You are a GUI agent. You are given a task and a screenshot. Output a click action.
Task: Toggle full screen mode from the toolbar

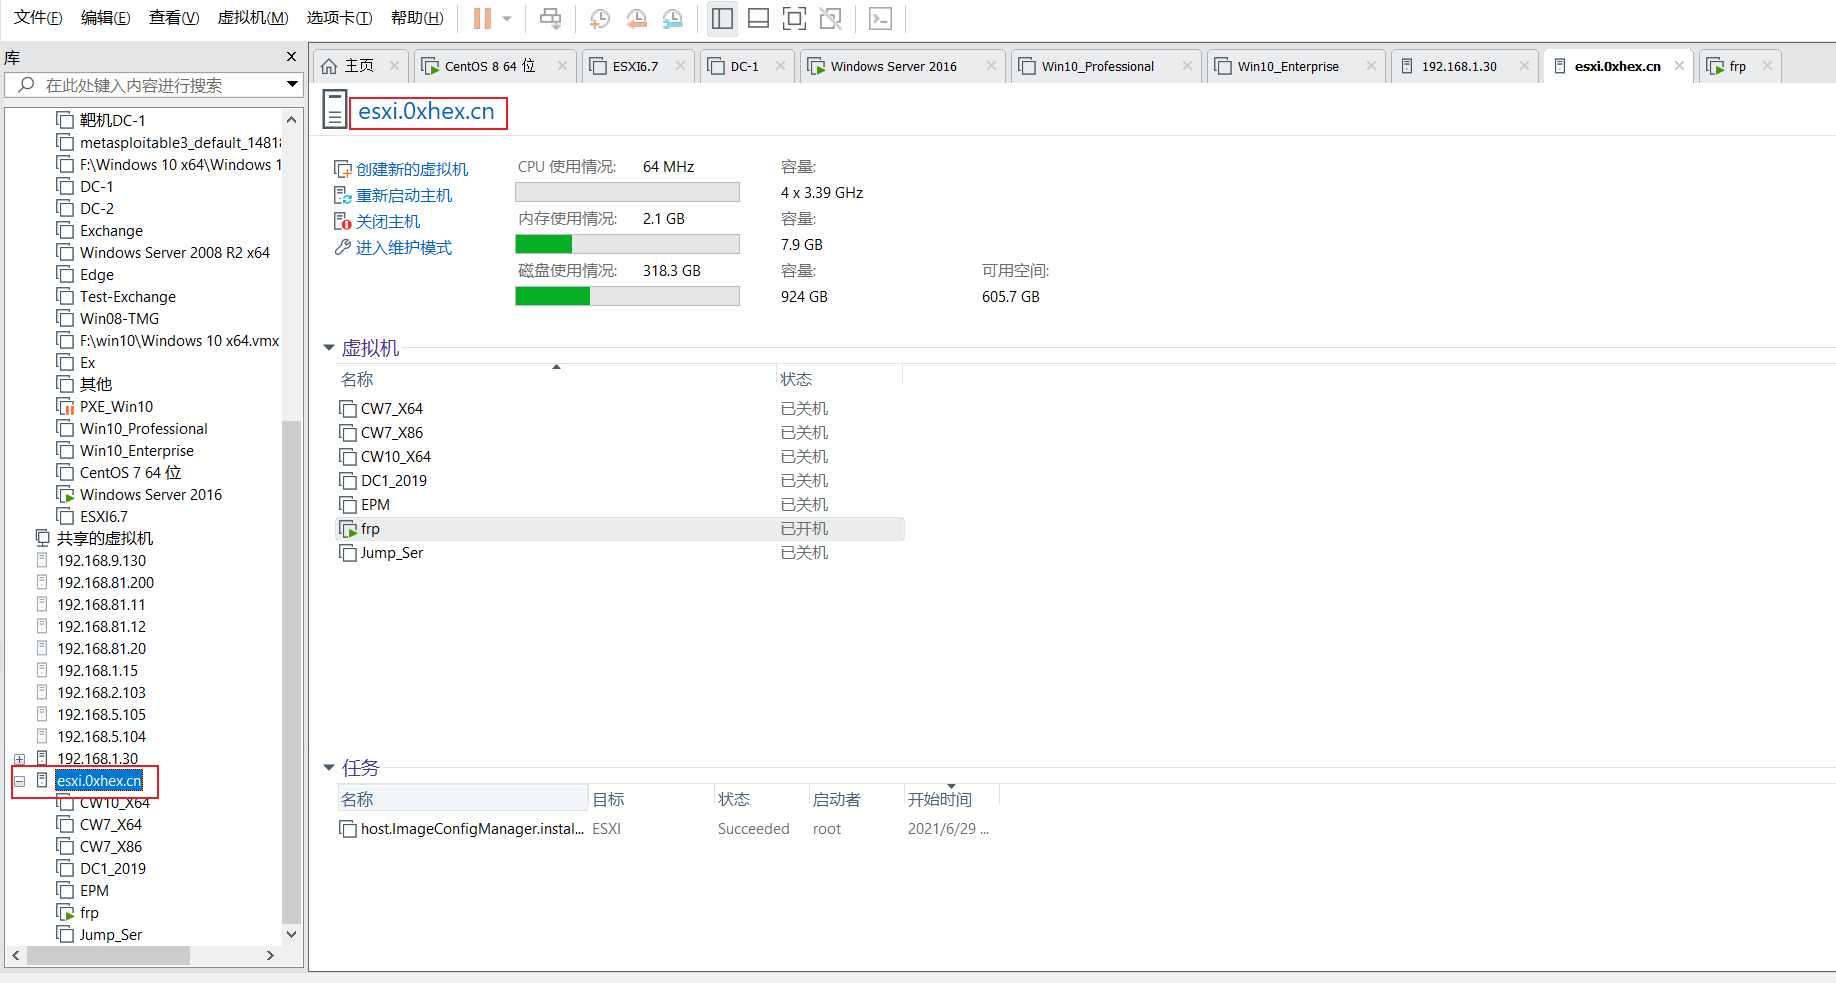[x=794, y=18]
